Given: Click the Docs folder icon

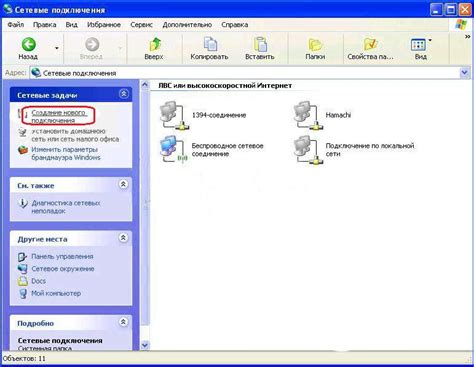Looking at the screenshot, I should click(x=22, y=281).
